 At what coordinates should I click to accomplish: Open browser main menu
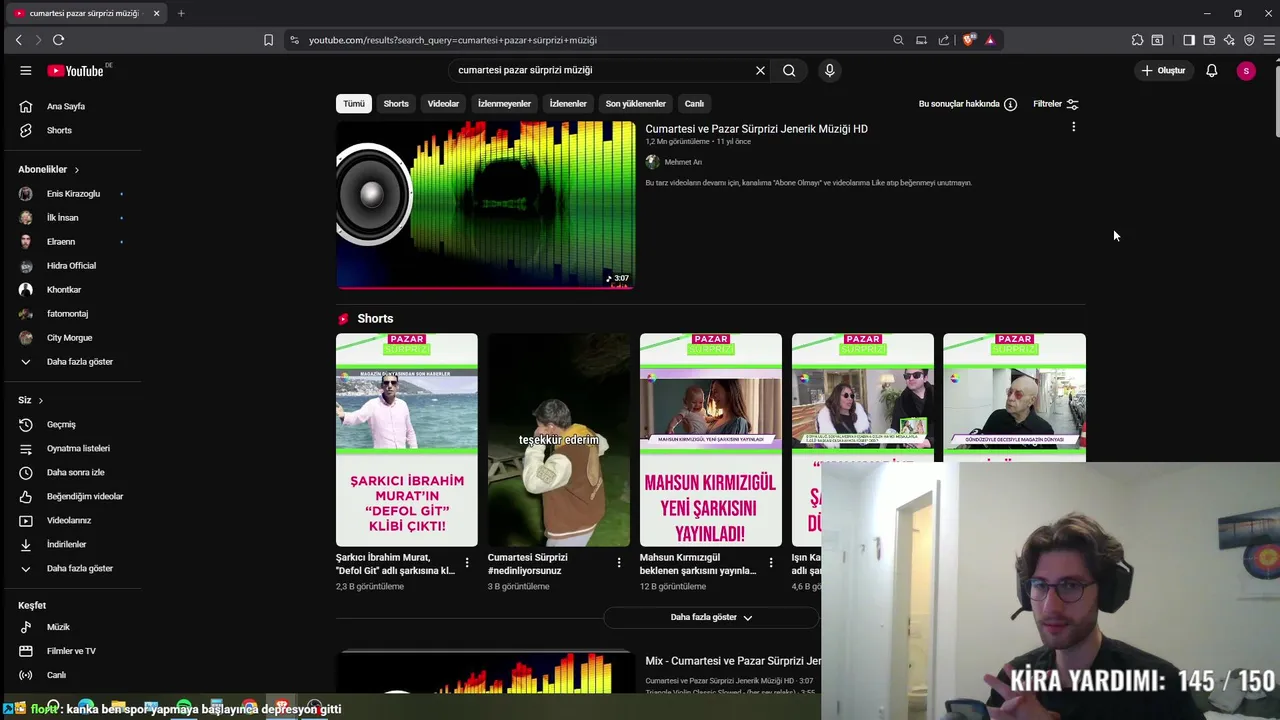(1269, 40)
